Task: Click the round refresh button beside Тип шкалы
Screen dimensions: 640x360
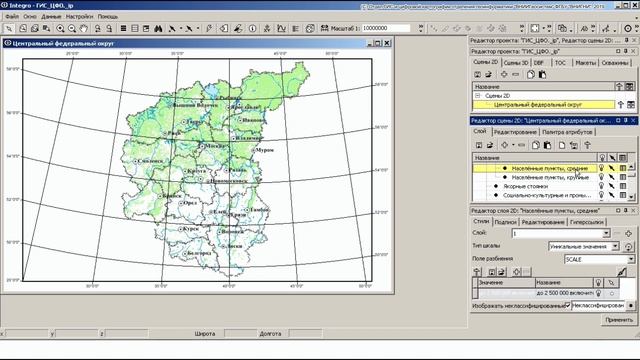Action: (629, 247)
